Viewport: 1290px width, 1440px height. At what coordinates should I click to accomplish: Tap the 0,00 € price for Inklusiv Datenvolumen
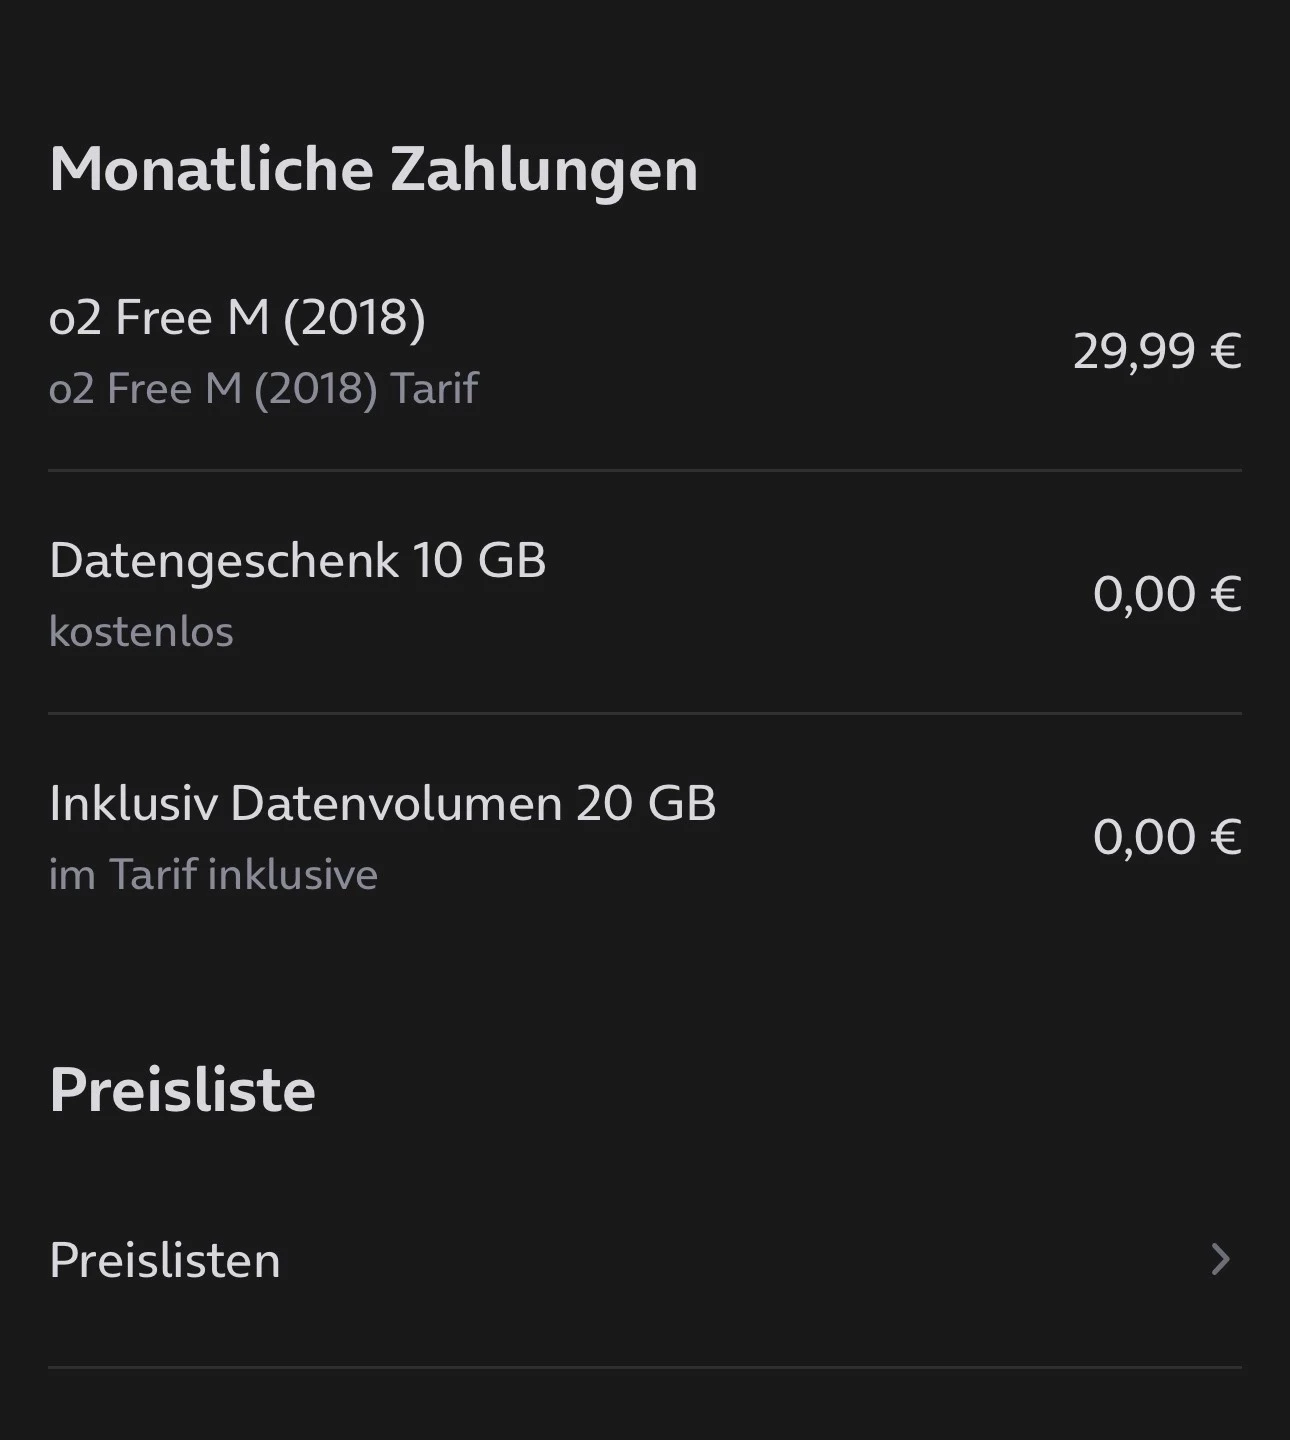click(x=1166, y=837)
